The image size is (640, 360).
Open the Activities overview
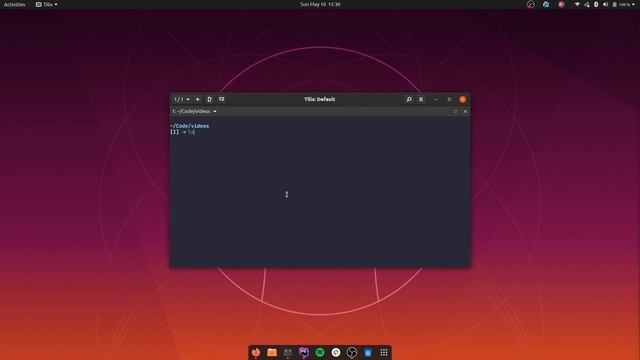point(14,4)
